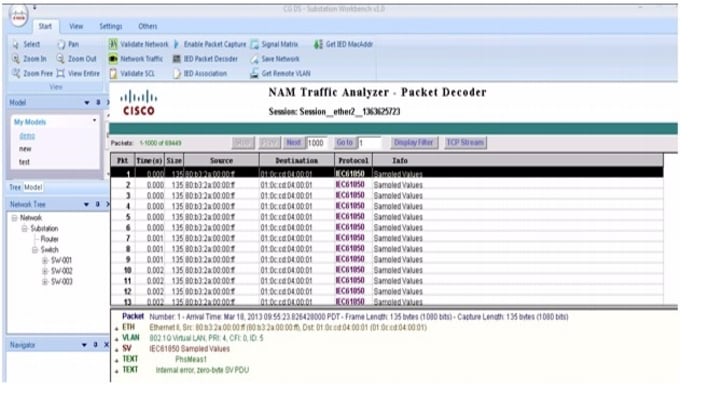Pin the Navigator panel
The image size is (701, 419).
pos(95,345)
